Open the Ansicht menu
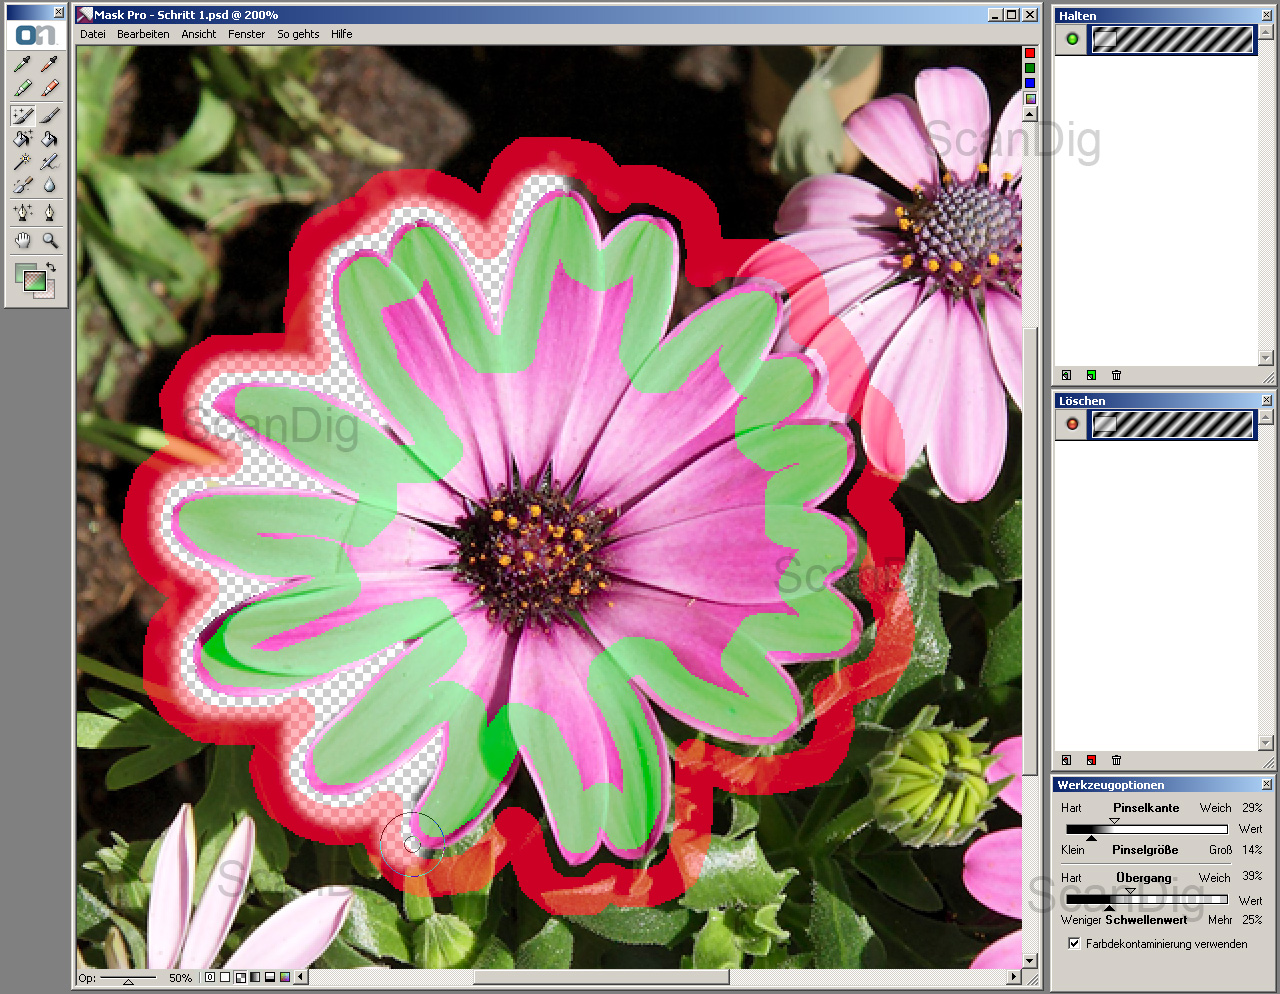Screen dimensions: 1280x994 click(x=198, y=34)
